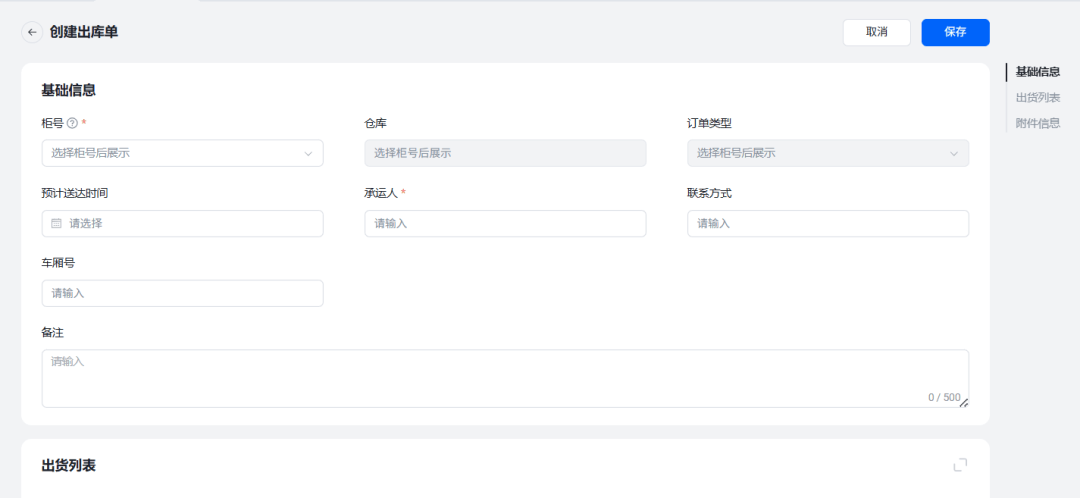Click the disabled 仓库 field
The width and height of the screenshot is (1080, 498).
pos(505,153)
